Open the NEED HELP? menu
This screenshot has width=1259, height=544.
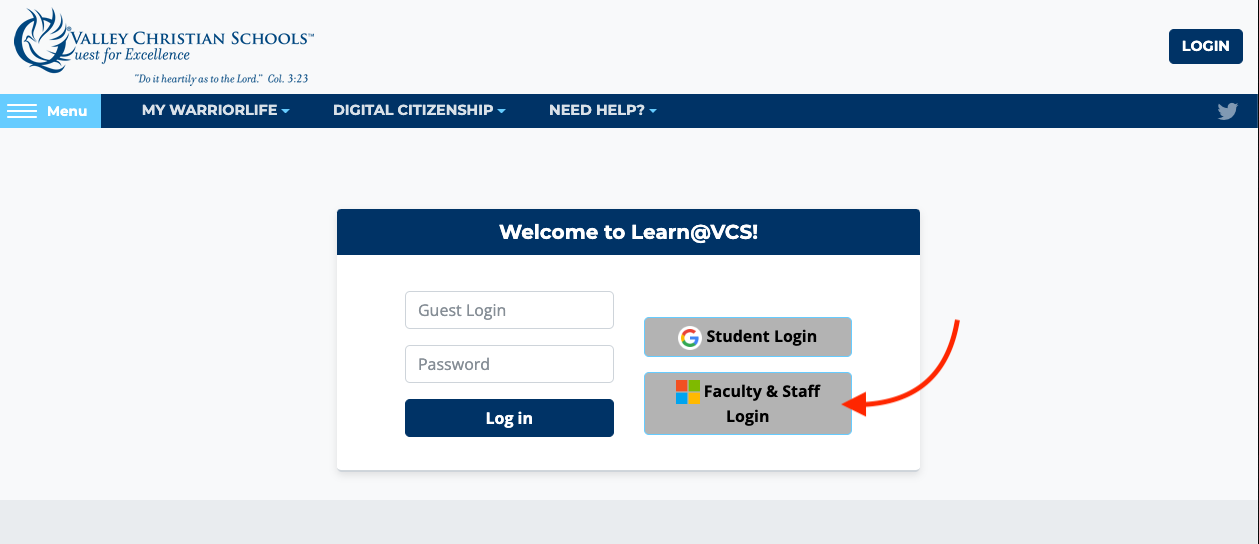point(597,111)
